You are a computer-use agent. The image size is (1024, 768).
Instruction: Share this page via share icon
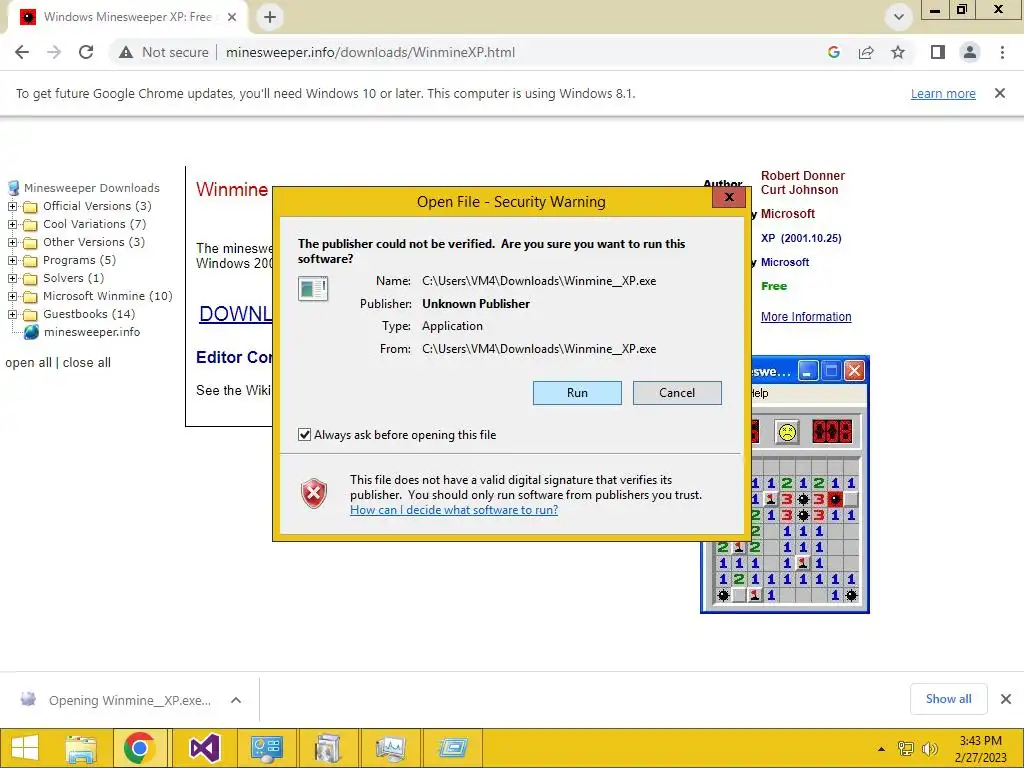(x=866, y=52)
